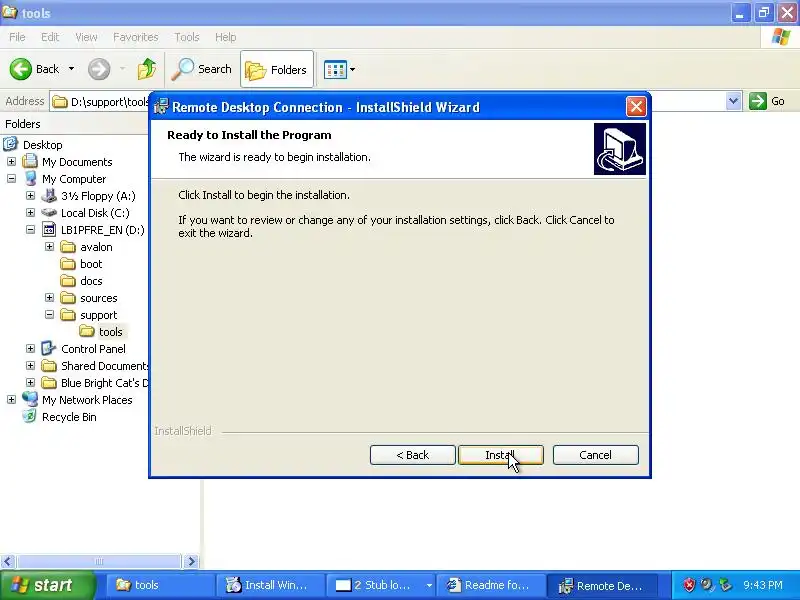Open the Back history dropdown arrow
800x600 pixels.
tap(71, 69)
